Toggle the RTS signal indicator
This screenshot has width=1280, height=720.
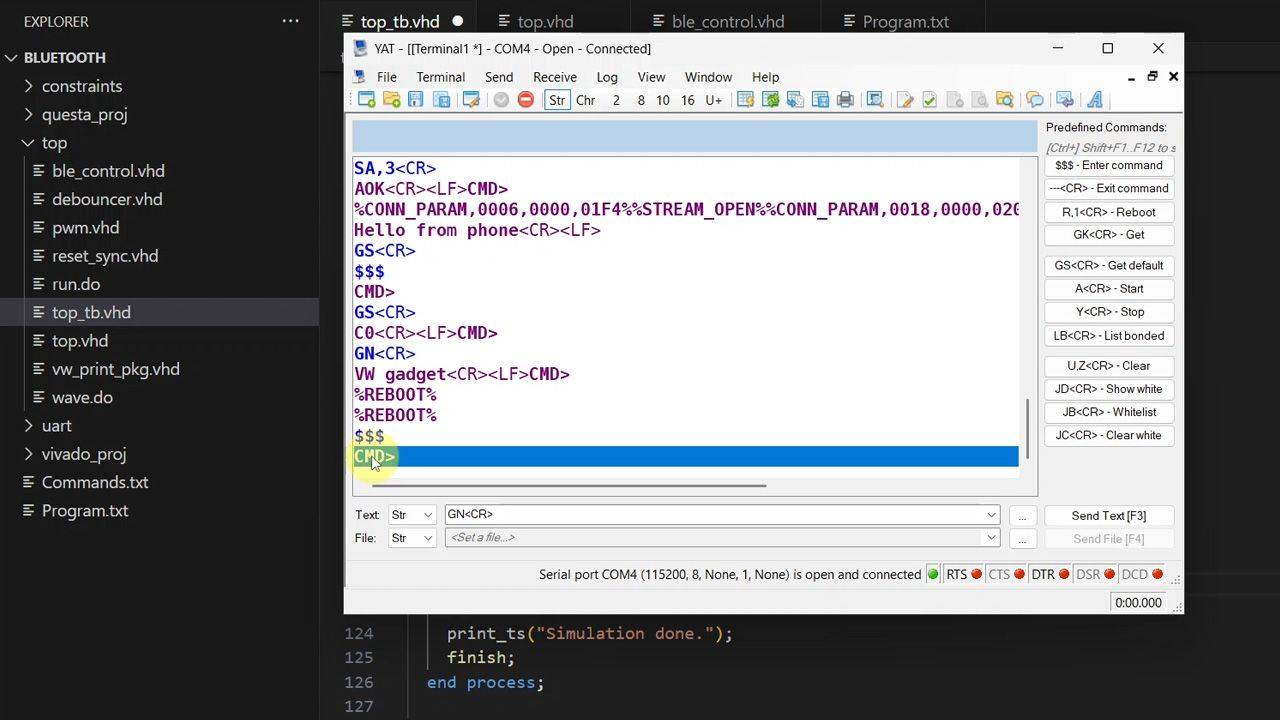(964, 574)
